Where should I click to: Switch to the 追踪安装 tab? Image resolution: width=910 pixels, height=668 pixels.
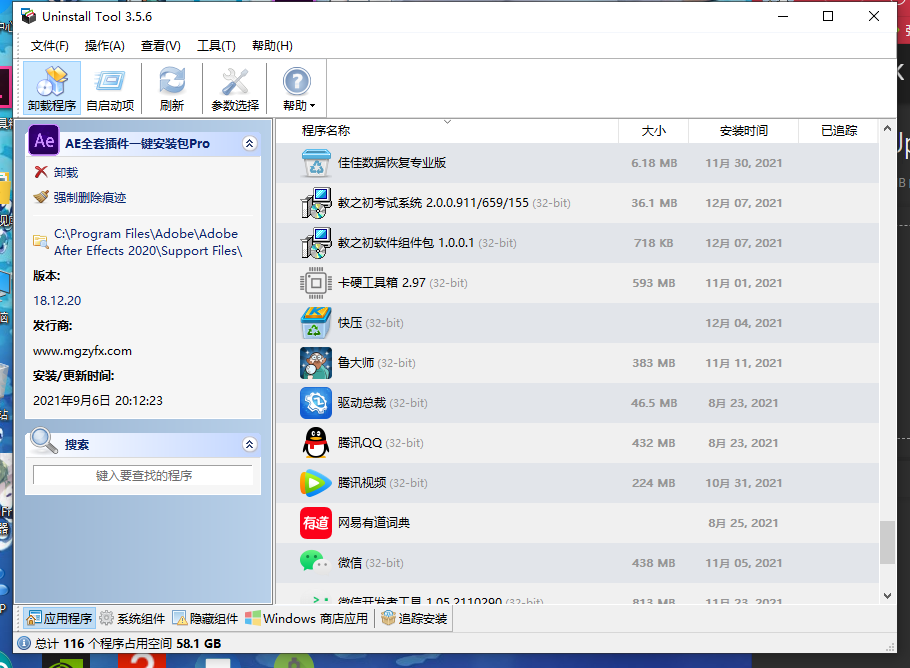[x=414, y=619]
